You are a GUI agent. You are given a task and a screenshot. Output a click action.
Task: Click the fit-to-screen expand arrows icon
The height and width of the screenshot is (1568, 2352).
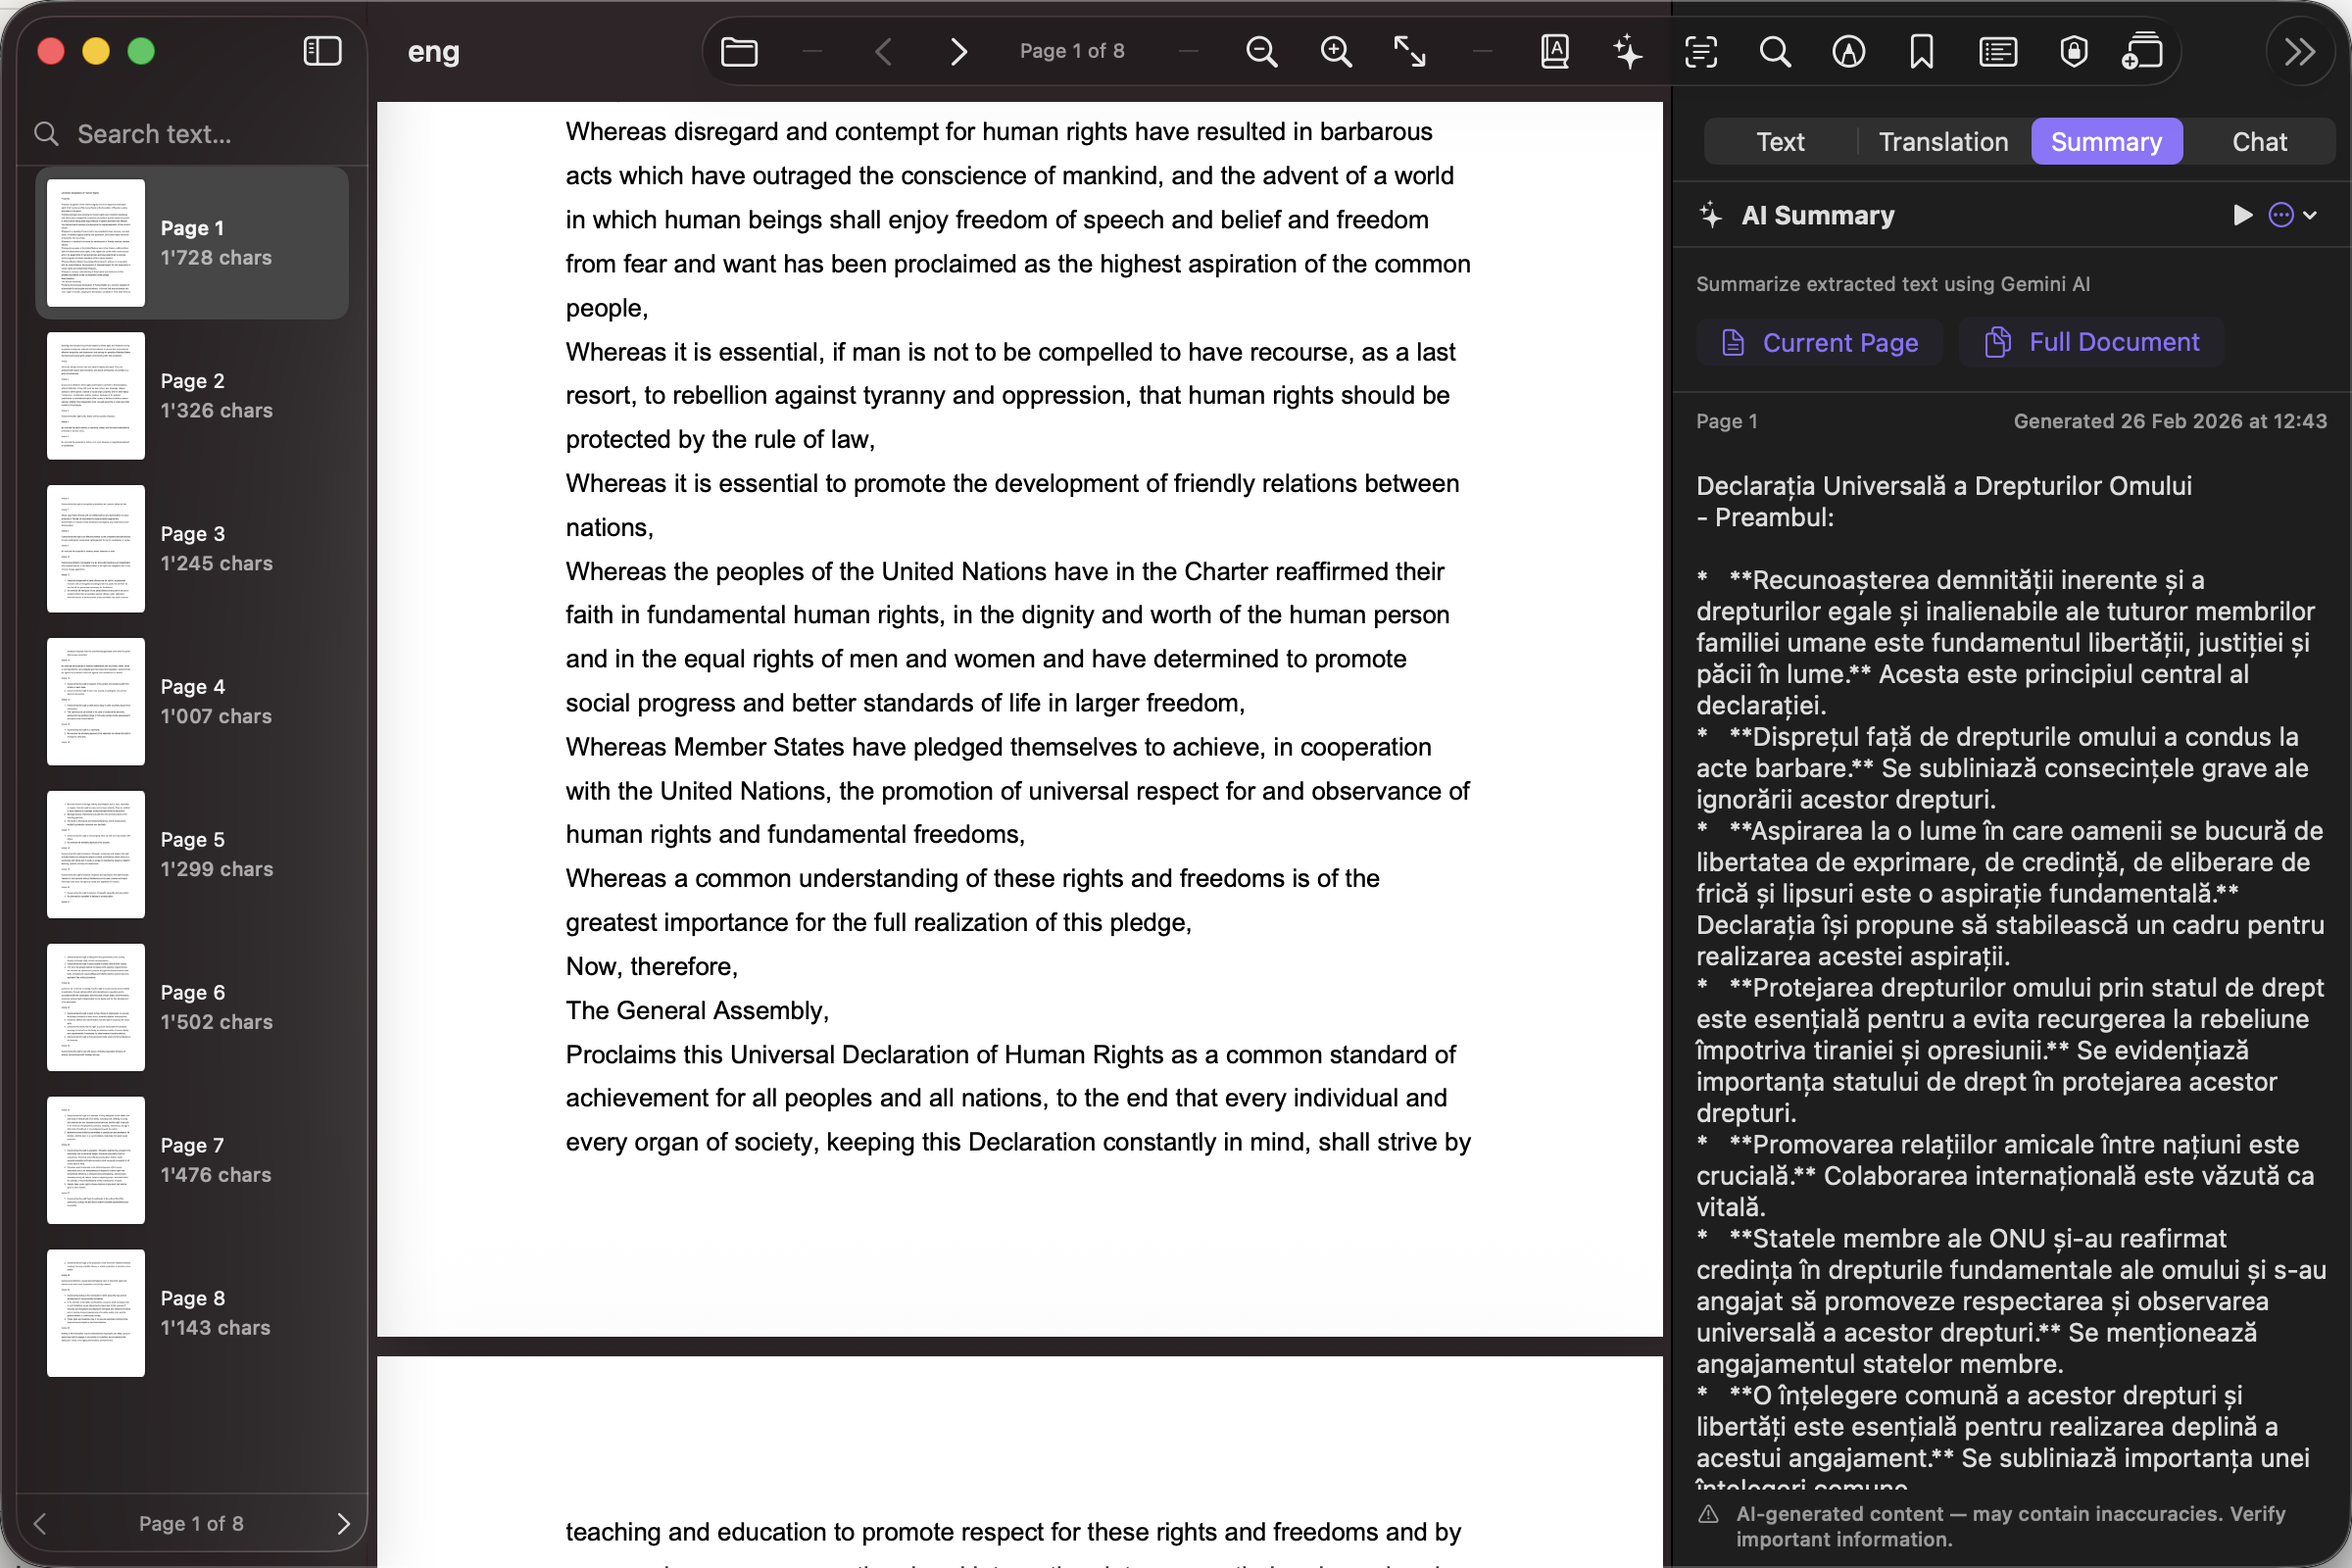click(x=1409, y=51)
